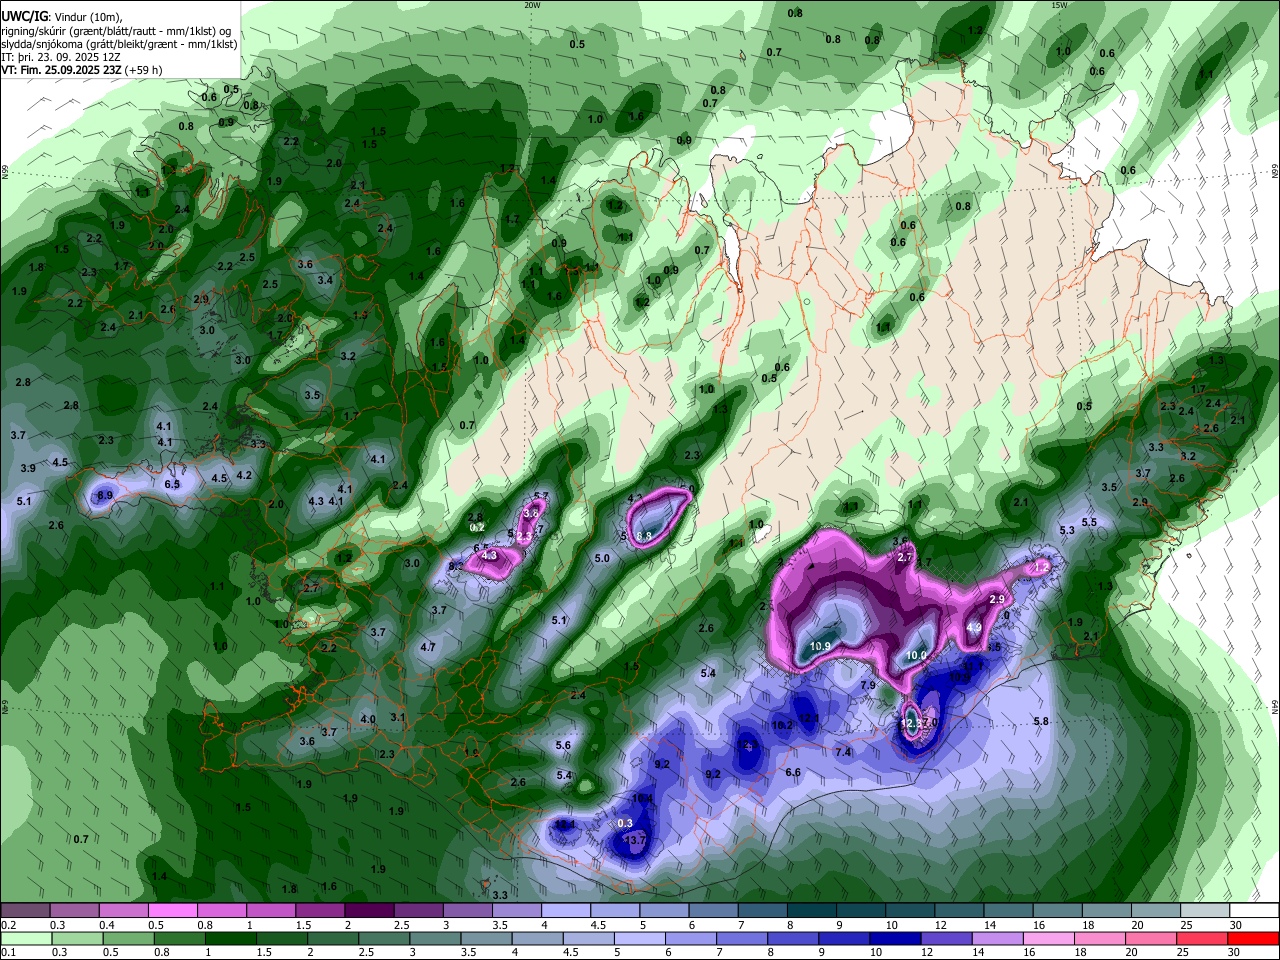Click the '15W' longitude label
1280x960 pixels.
pyautogui.click(x=1060, y=5)
